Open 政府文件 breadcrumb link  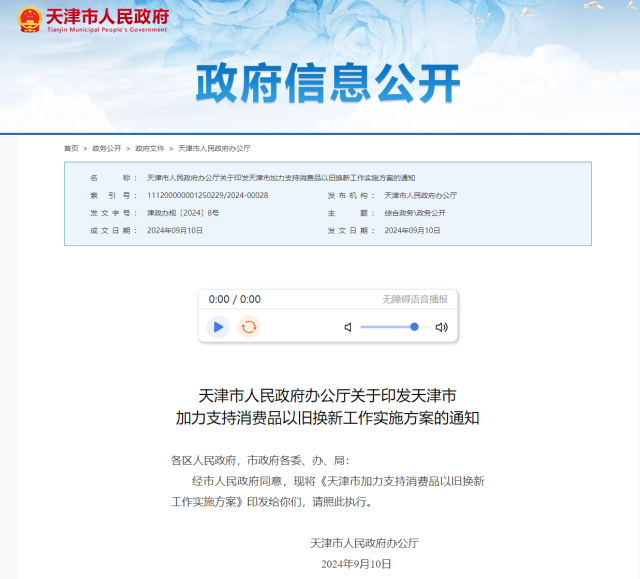(150, 149)
